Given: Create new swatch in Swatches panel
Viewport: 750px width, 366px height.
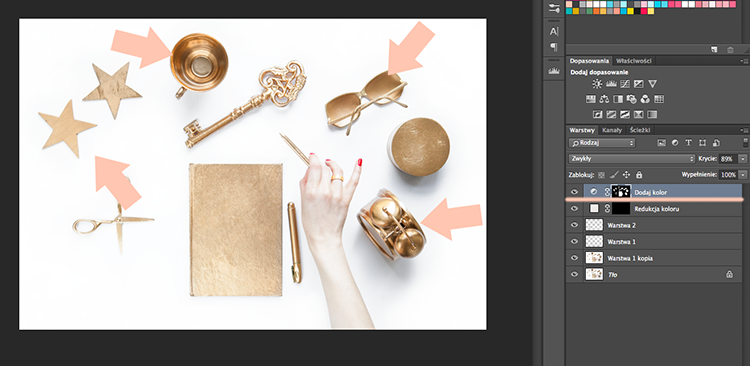Looking at the screenshot, I should click(x=714, y=49).
